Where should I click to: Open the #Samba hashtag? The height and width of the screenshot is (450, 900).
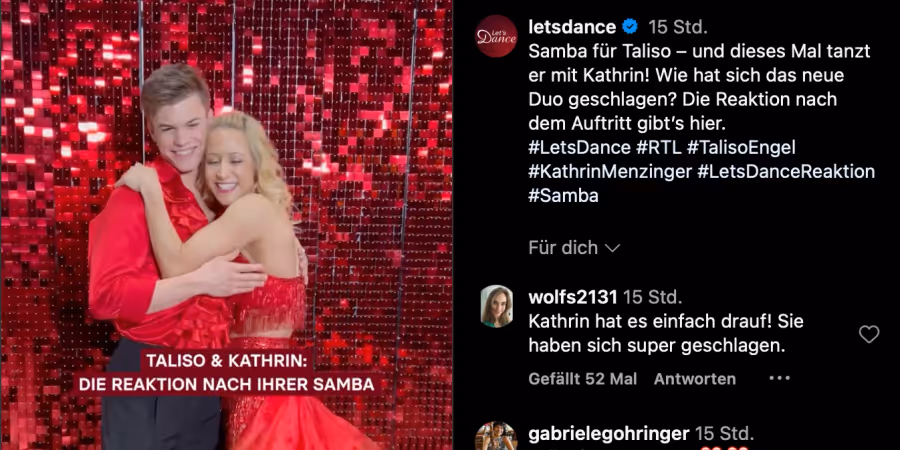[x=563, y=196]
